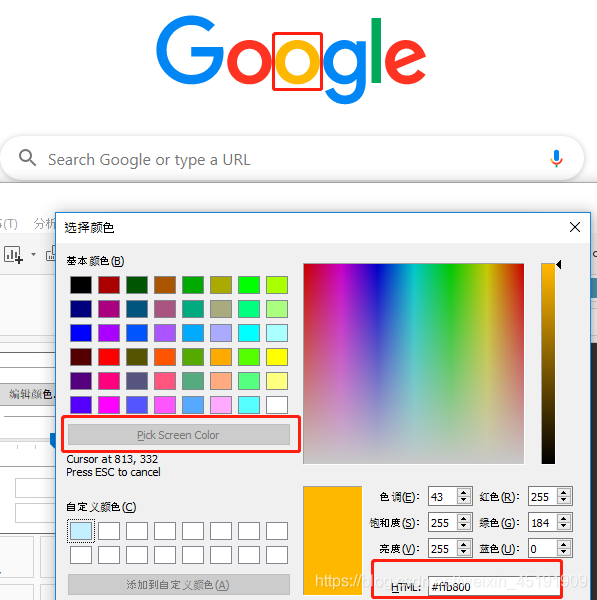Click the yellow-orange current color preview

(x=333, y=540)
